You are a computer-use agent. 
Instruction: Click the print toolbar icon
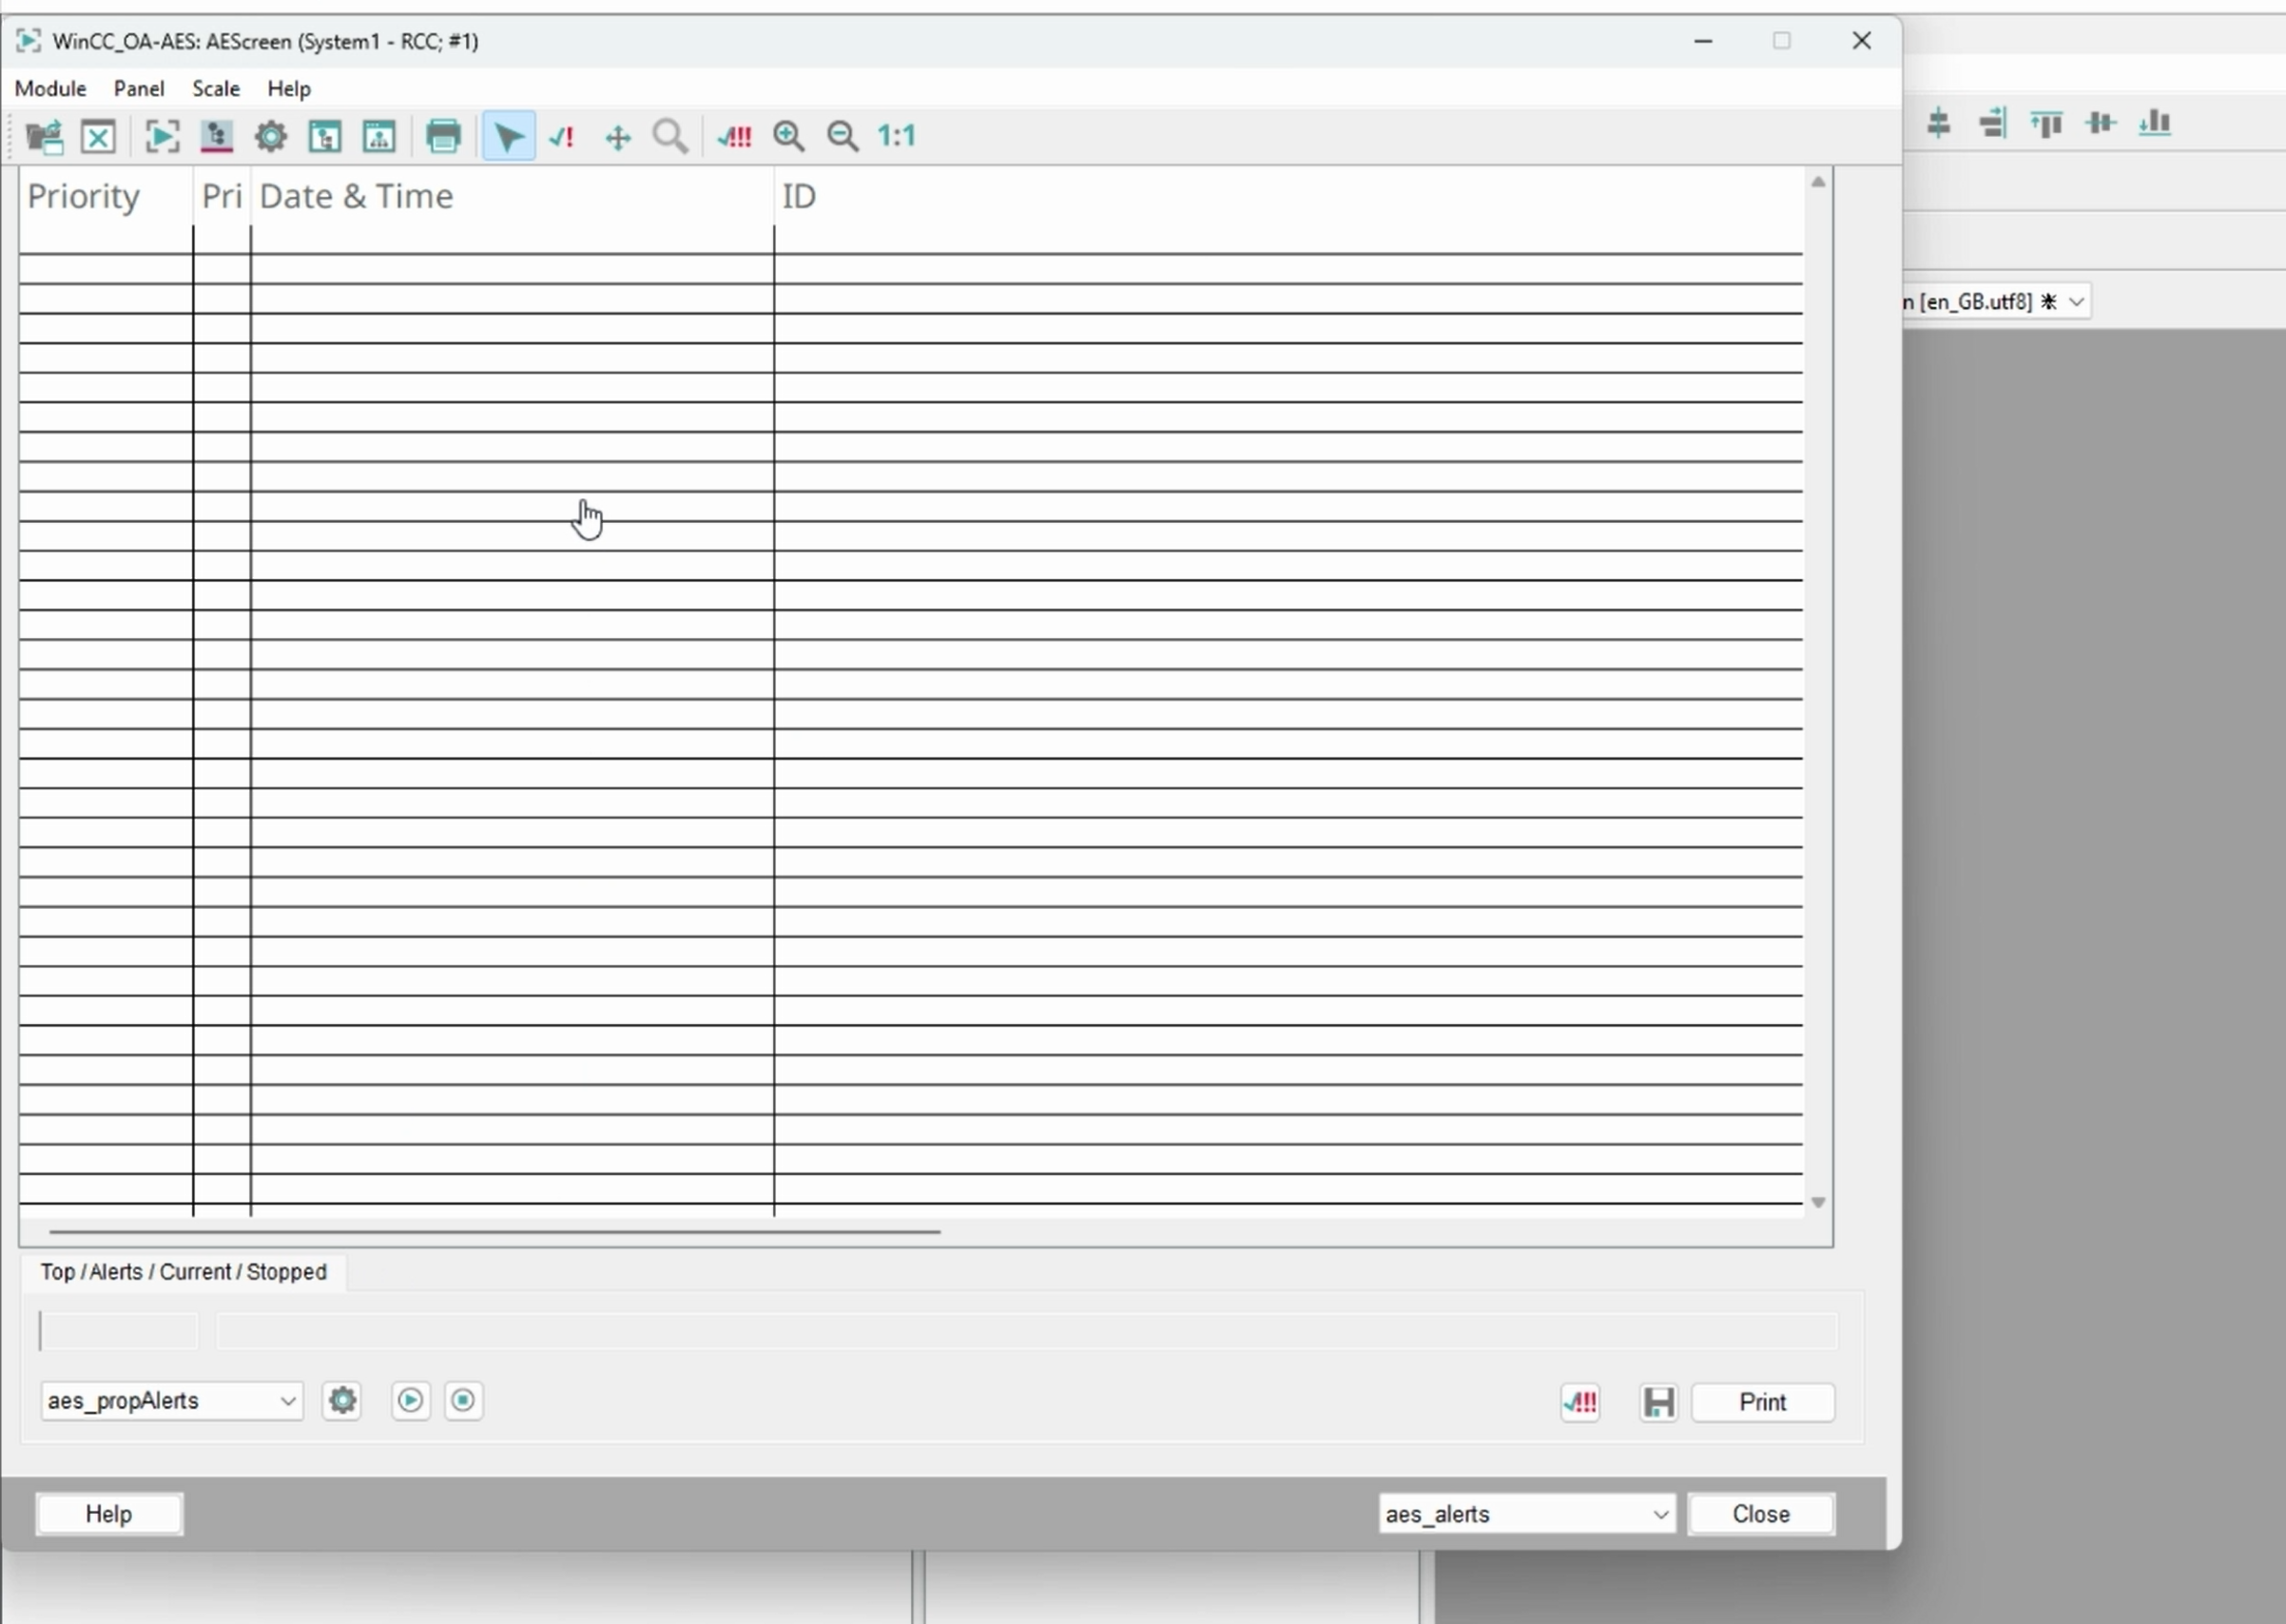(x=443, y=136)
